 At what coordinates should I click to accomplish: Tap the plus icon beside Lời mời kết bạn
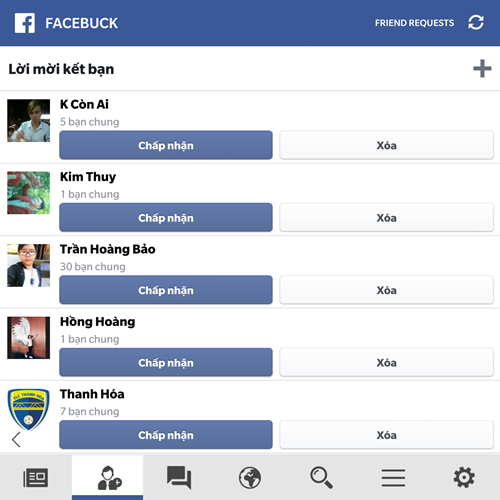coord(482,69)
